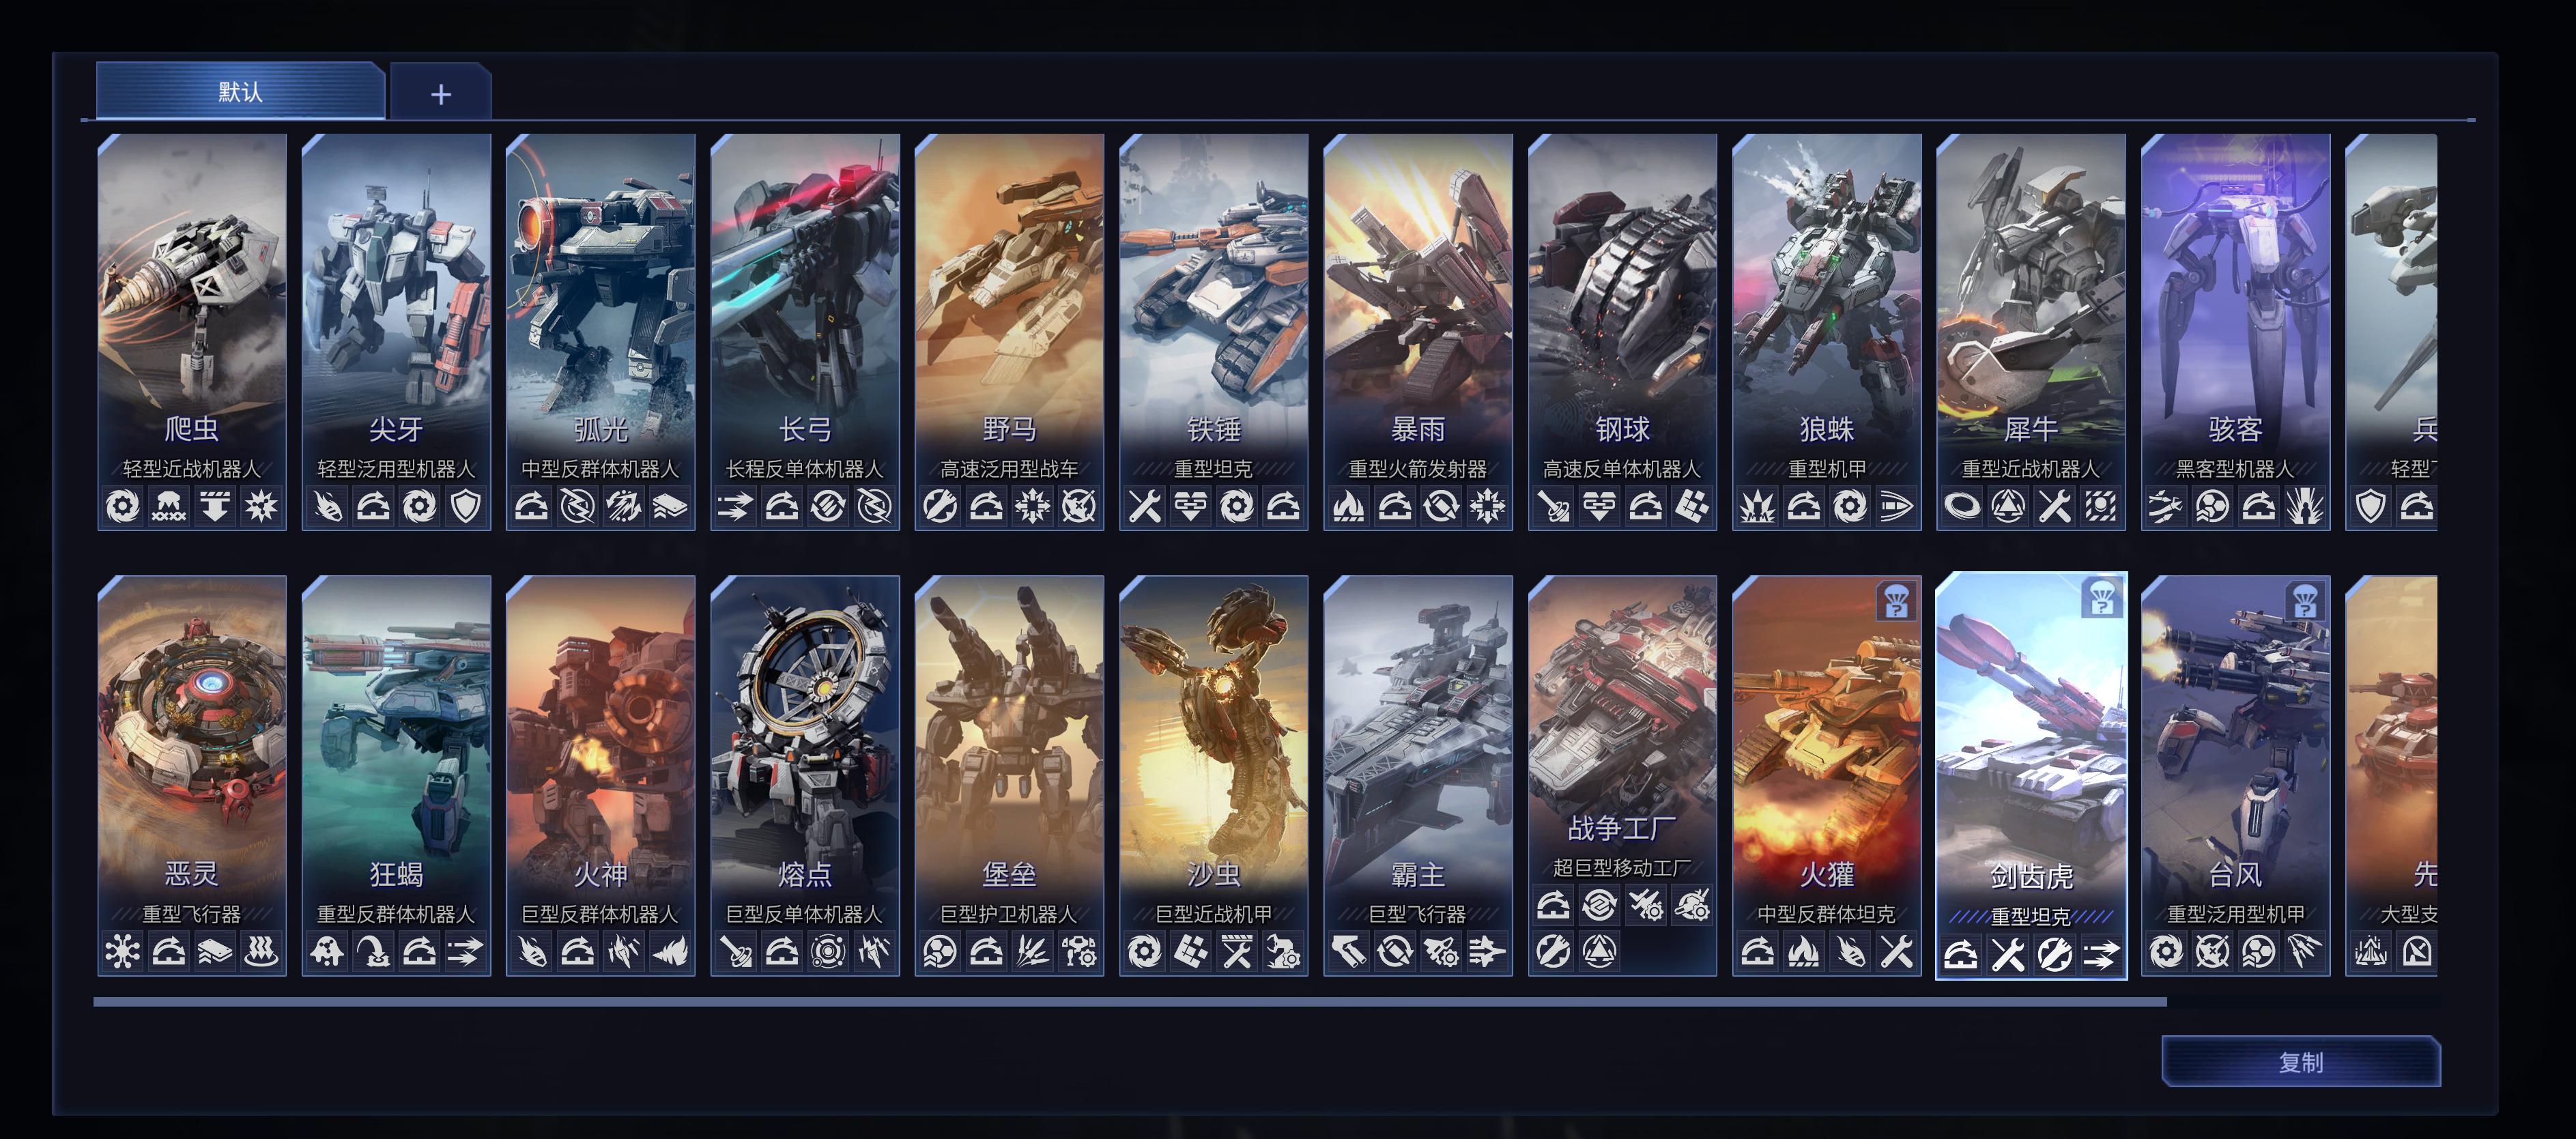2576x1139 pixels.
Task: Click the 复制 button
Action: point(2300,1062)
